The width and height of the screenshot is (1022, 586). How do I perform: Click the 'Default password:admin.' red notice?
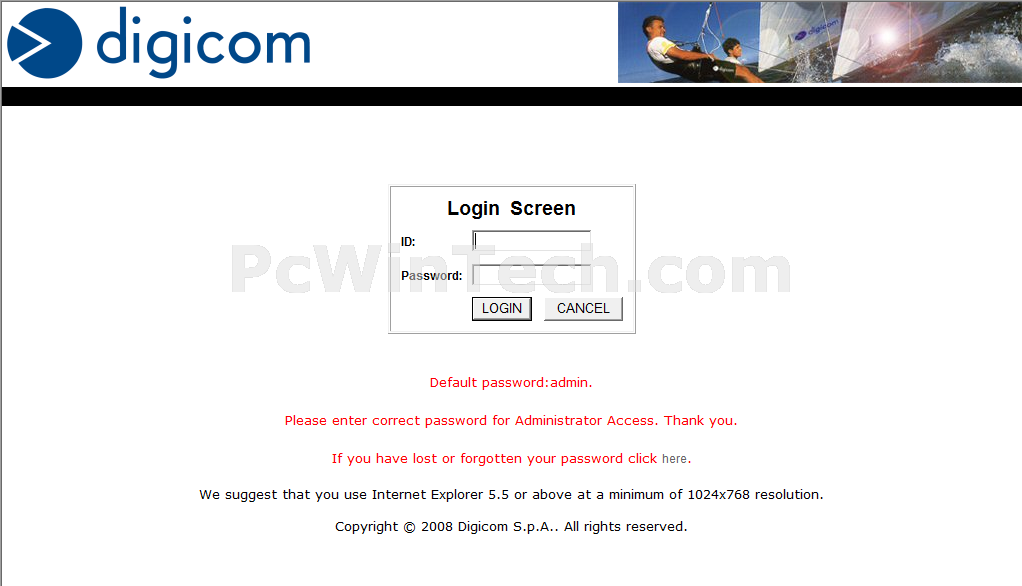(x=511, y=383)
